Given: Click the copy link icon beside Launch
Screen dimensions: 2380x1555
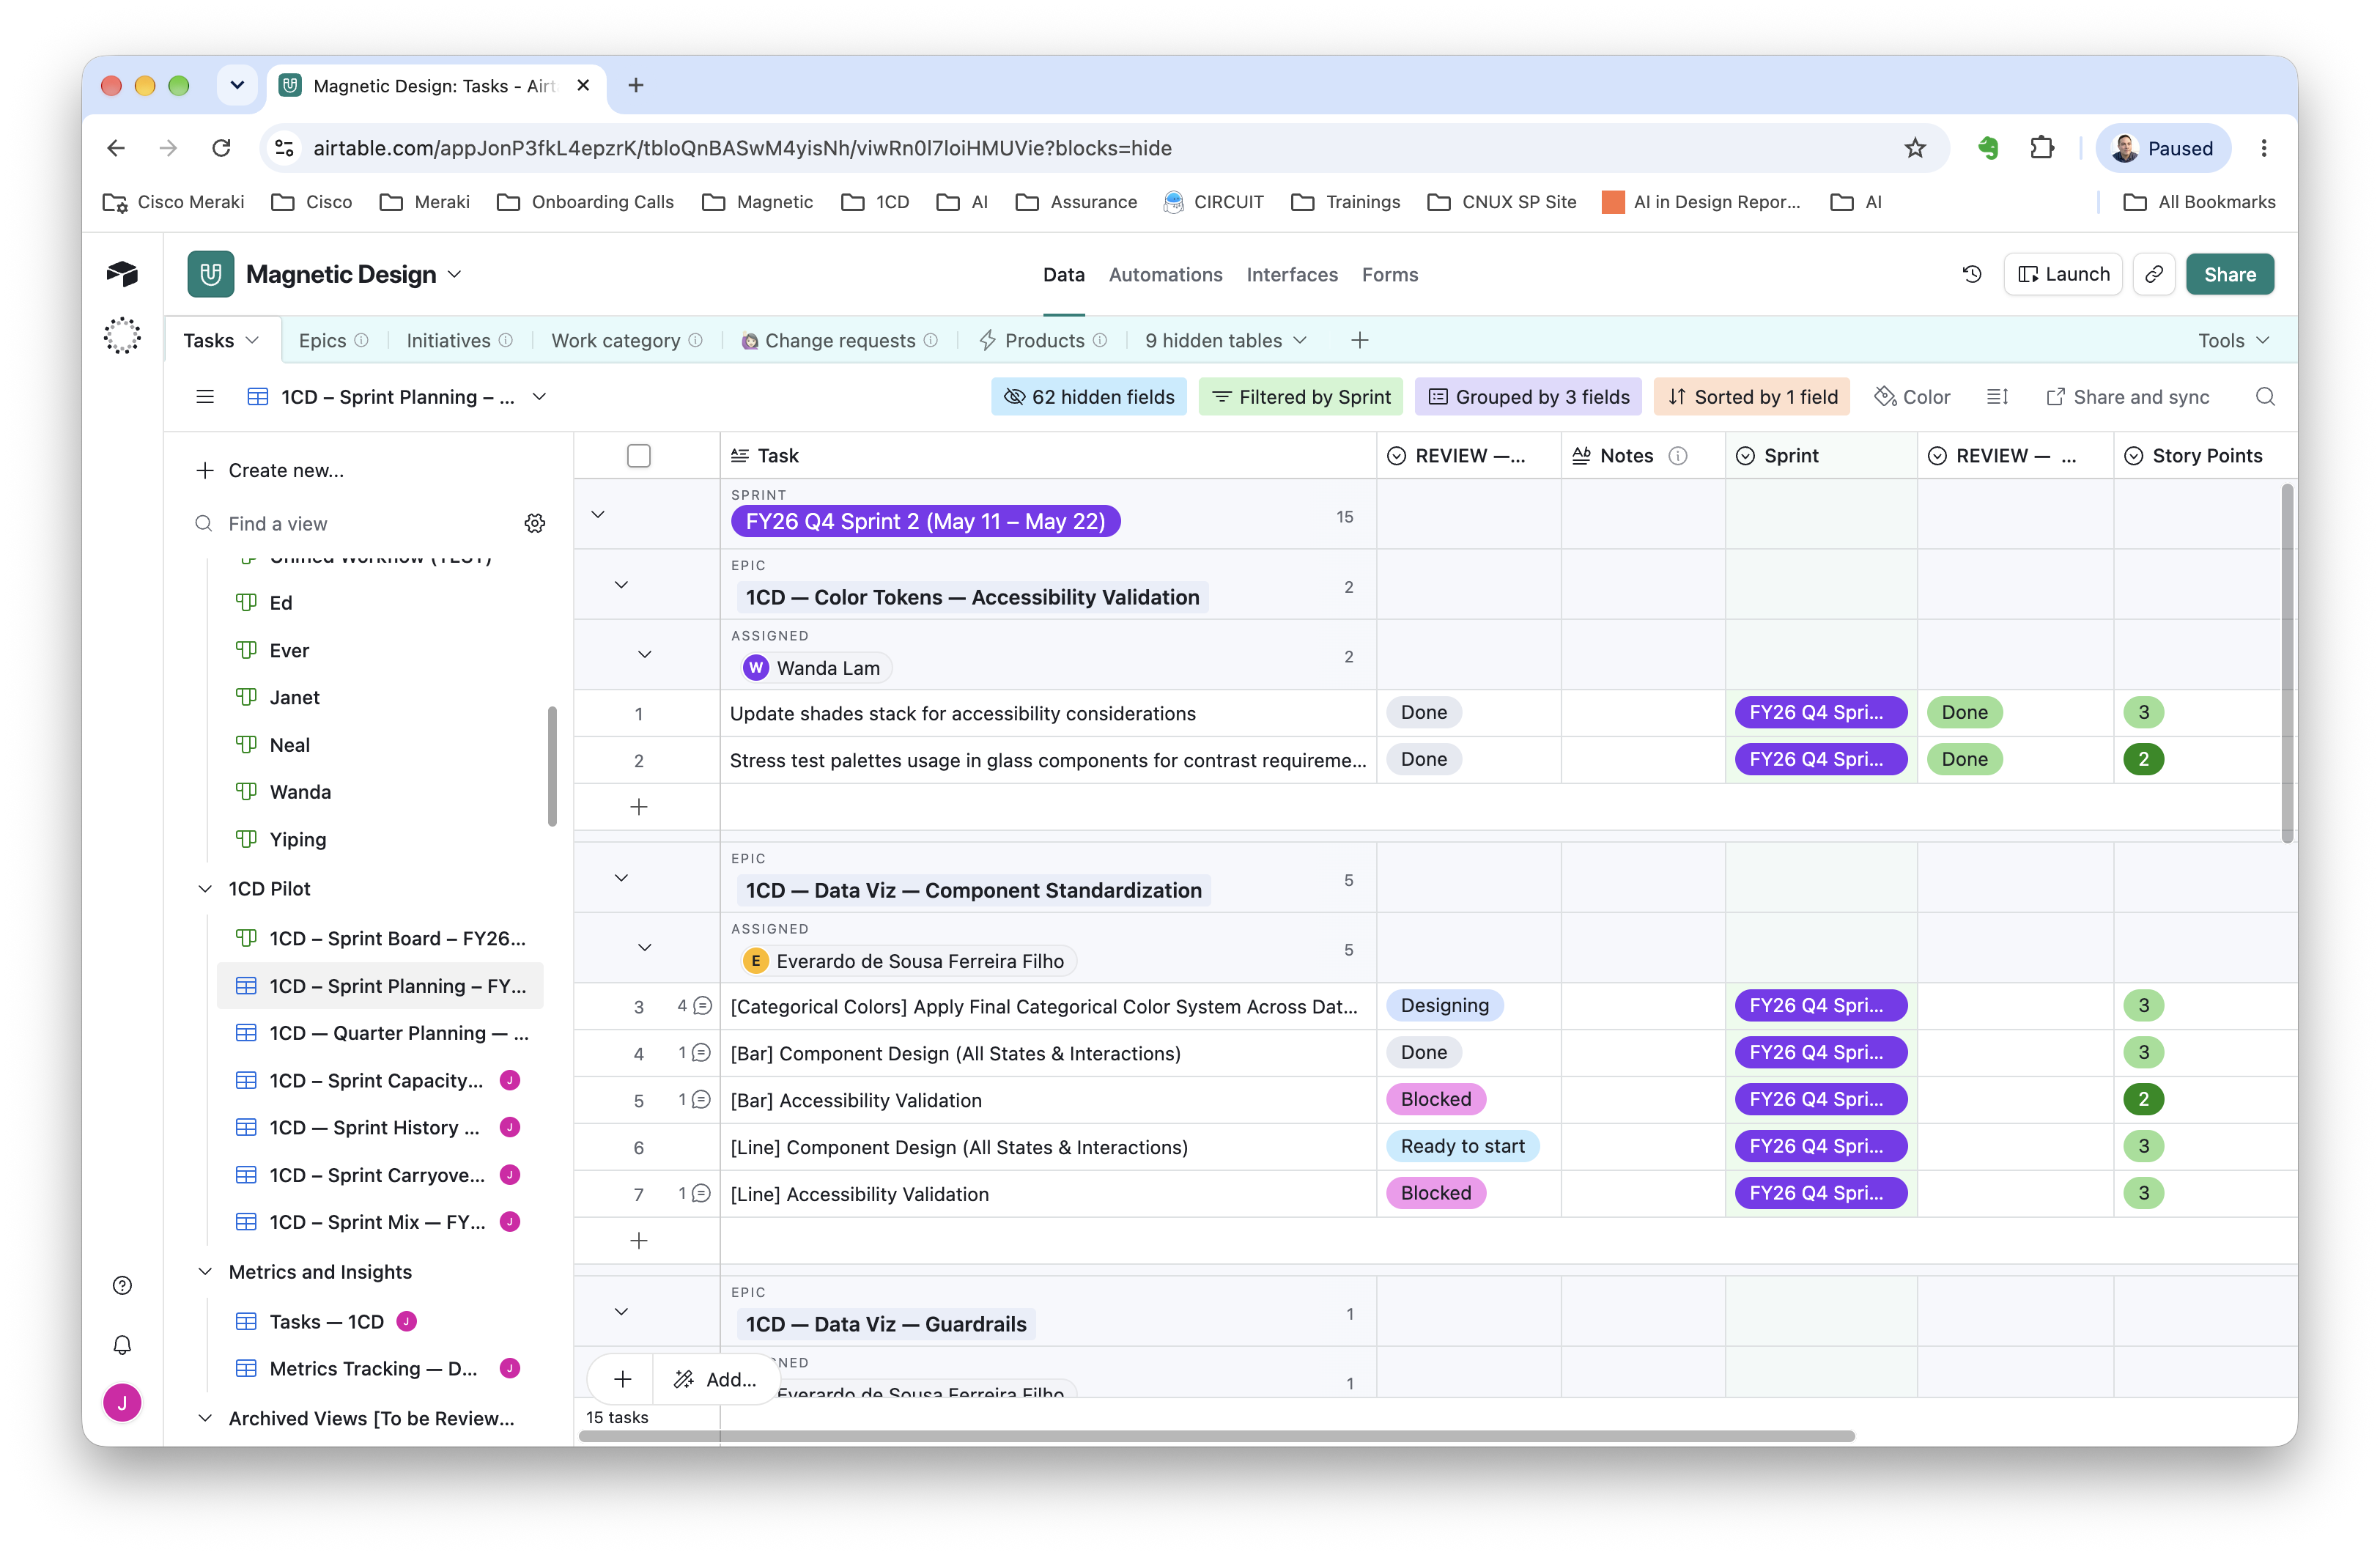Looking at the screenshot, I should (2154, 274).
